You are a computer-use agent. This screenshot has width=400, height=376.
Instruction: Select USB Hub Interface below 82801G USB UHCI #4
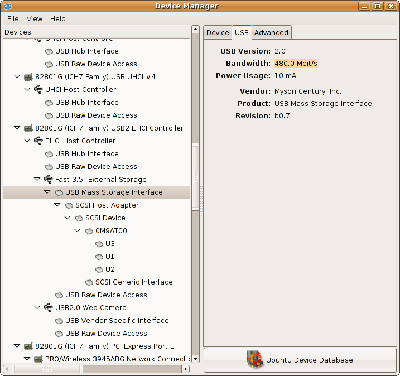(87, 103)
